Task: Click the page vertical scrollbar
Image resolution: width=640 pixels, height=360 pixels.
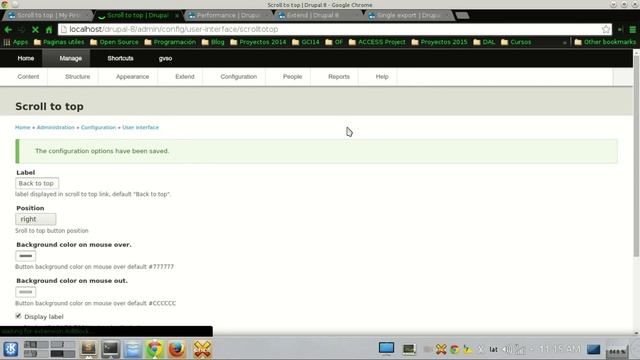Action: point(636,155)
